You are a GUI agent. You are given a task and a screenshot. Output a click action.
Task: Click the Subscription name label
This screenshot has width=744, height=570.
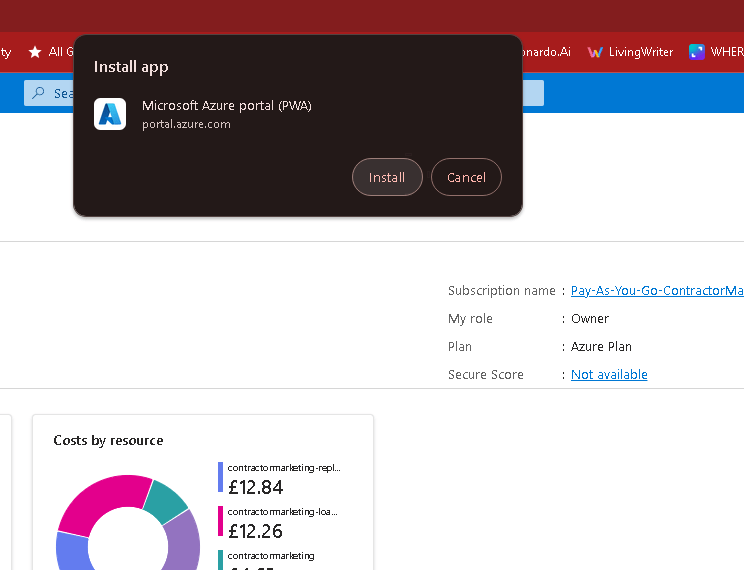tap(502, 290)
